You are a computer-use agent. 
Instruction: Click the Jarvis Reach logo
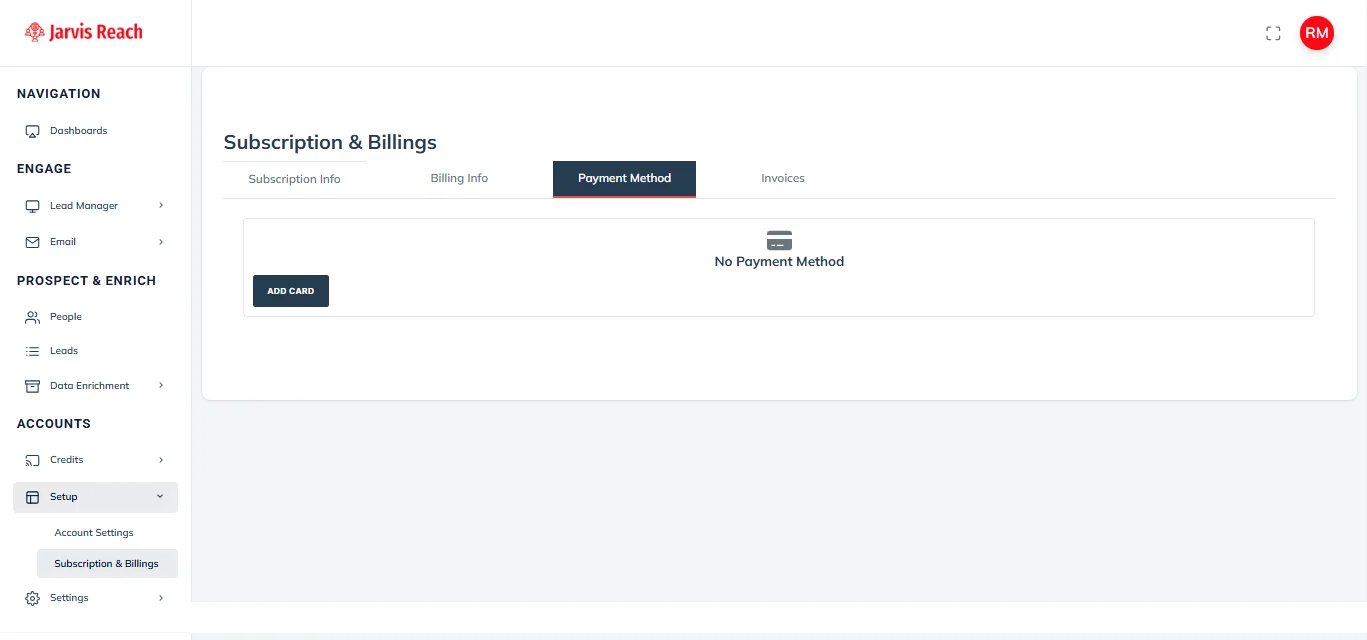click(84, 32)
